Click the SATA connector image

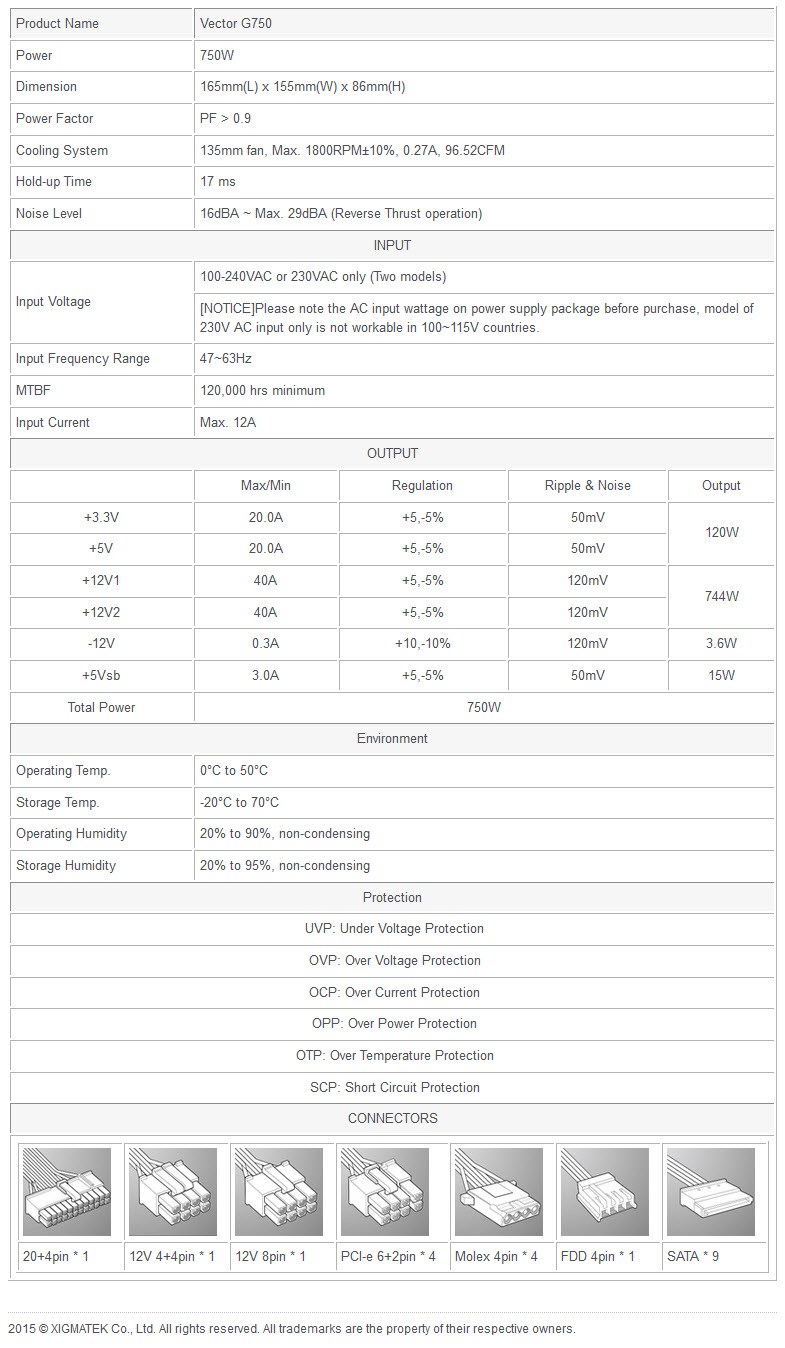click(x=713, y=1192)
